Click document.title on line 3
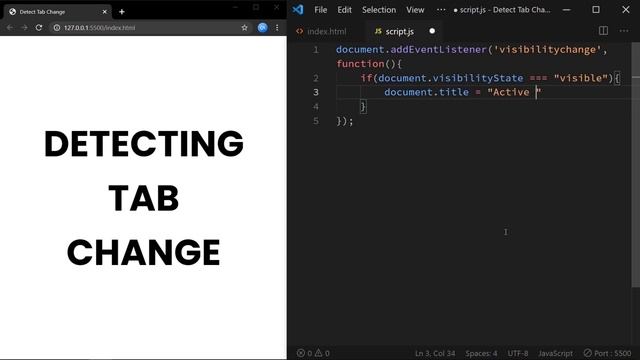This screenshot has width=640, height=360. 426,92
